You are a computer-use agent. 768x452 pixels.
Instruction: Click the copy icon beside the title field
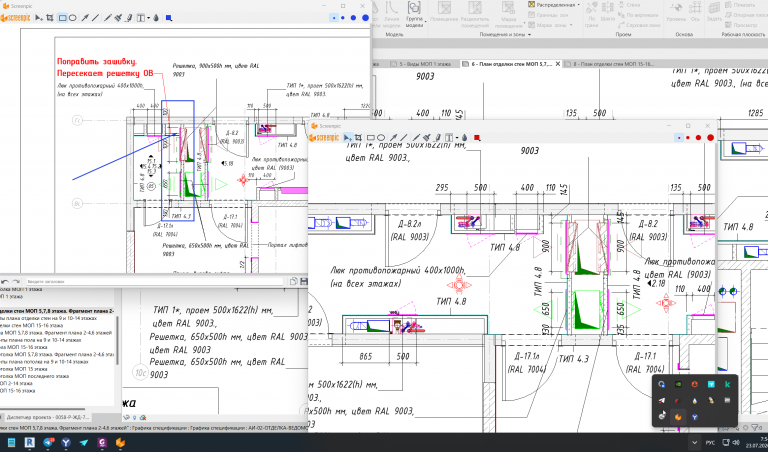pos(293,282)
